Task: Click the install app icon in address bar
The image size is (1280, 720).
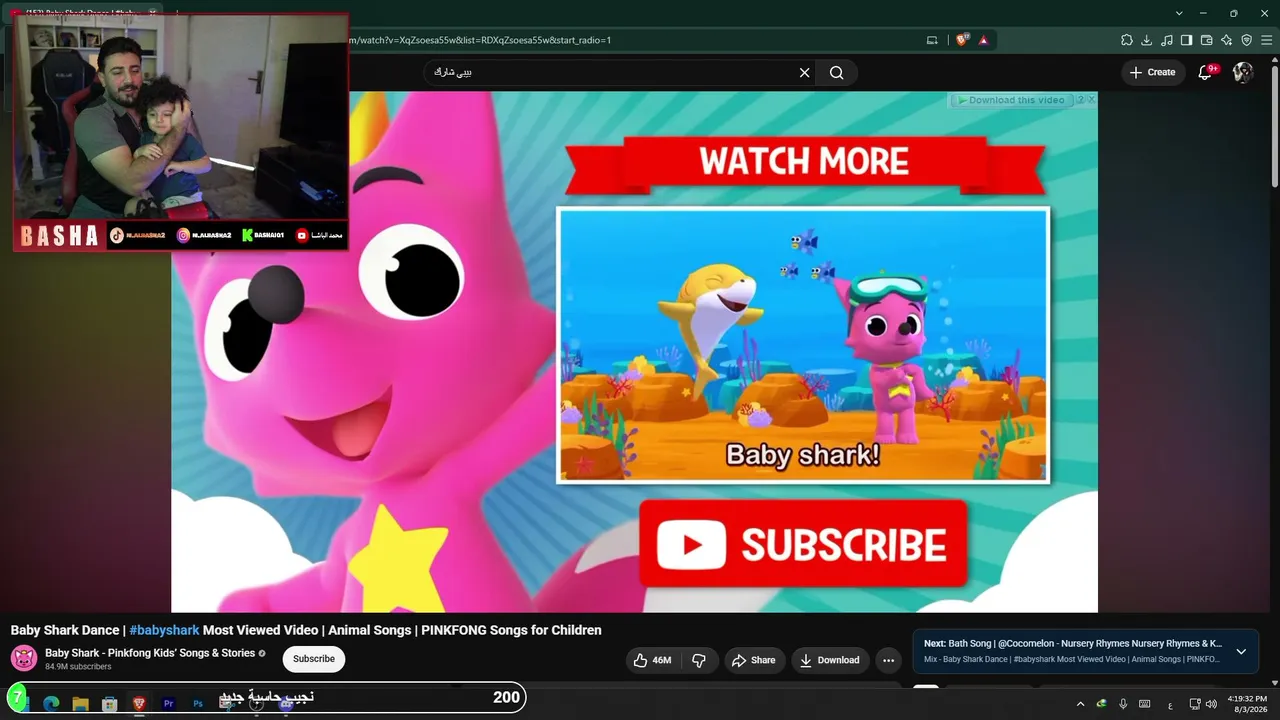Action: [932, 40]
